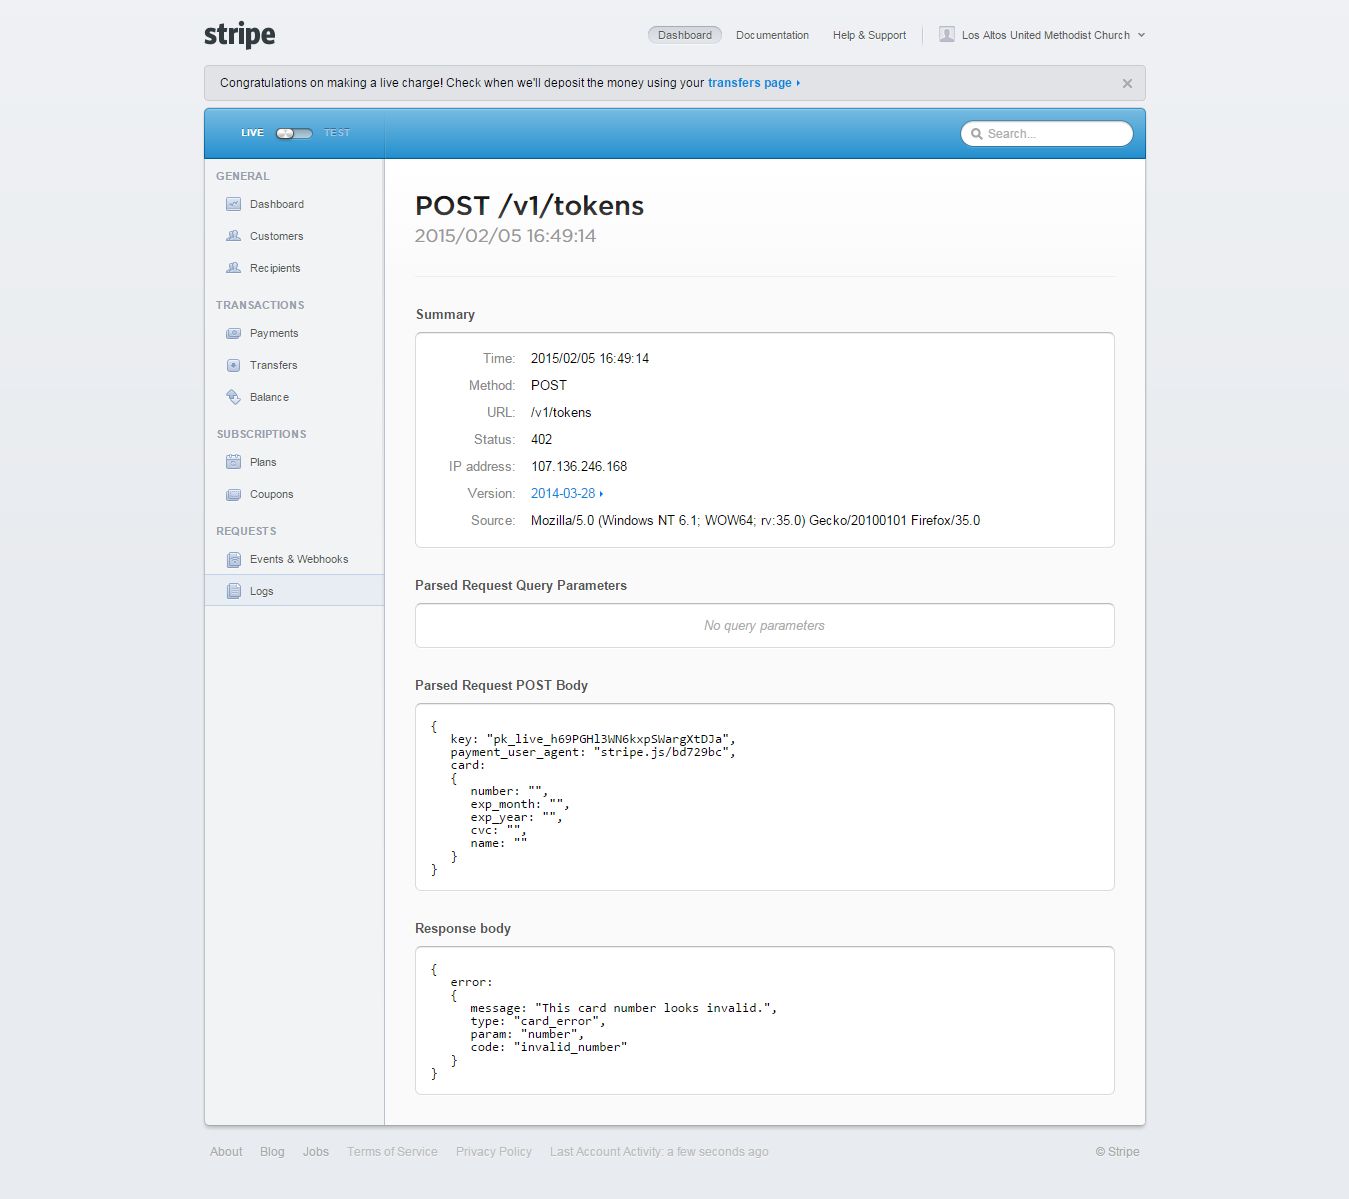Open the Documentation top menu
Image resolution: width=1349 pixels, height=1199 pixels.
(772, 35)
